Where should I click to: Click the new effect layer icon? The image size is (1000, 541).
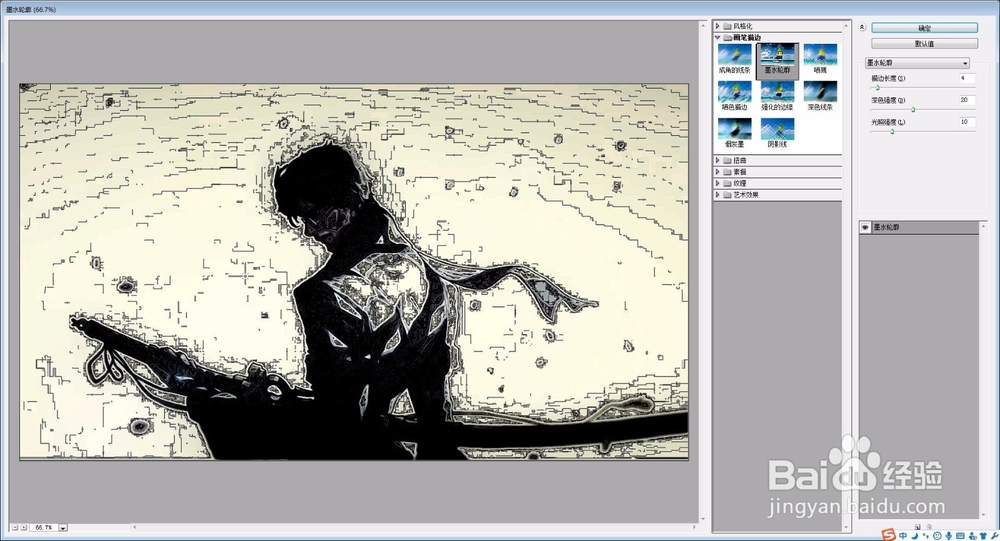[x=917, y=527]
